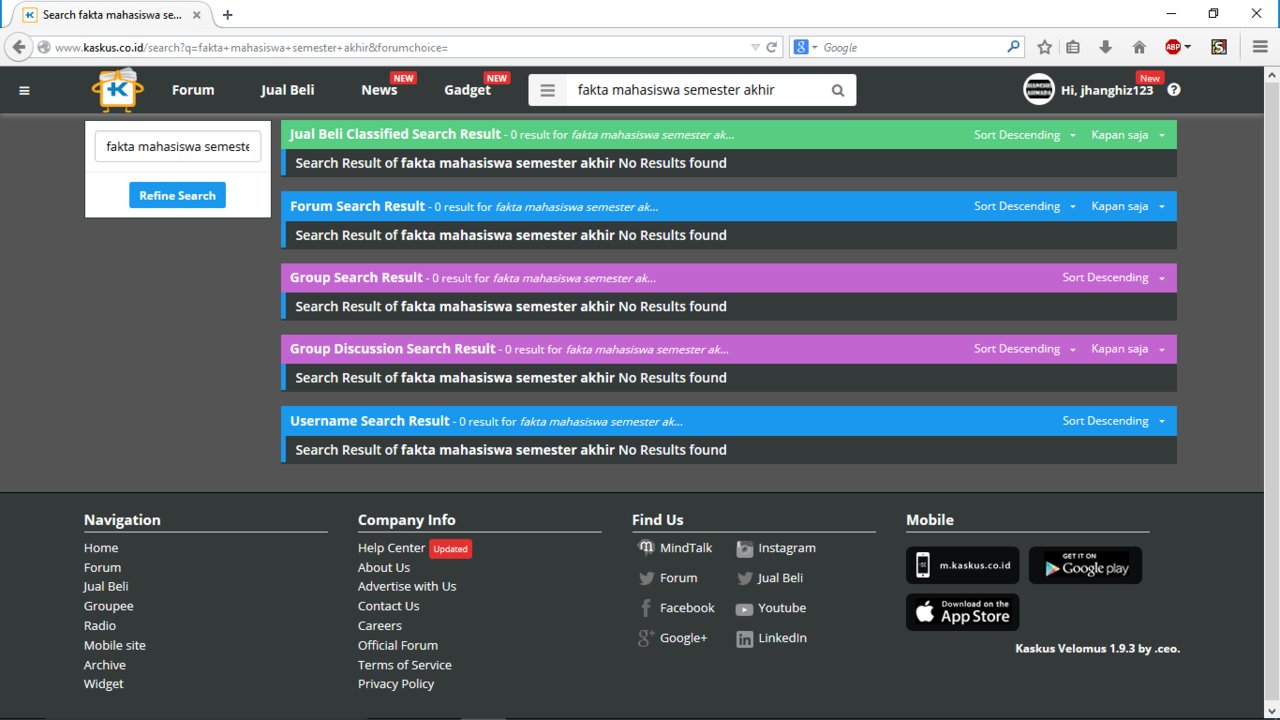Open Help Center footer link
Screen dimensions: 1280x720
pos(391,548)
